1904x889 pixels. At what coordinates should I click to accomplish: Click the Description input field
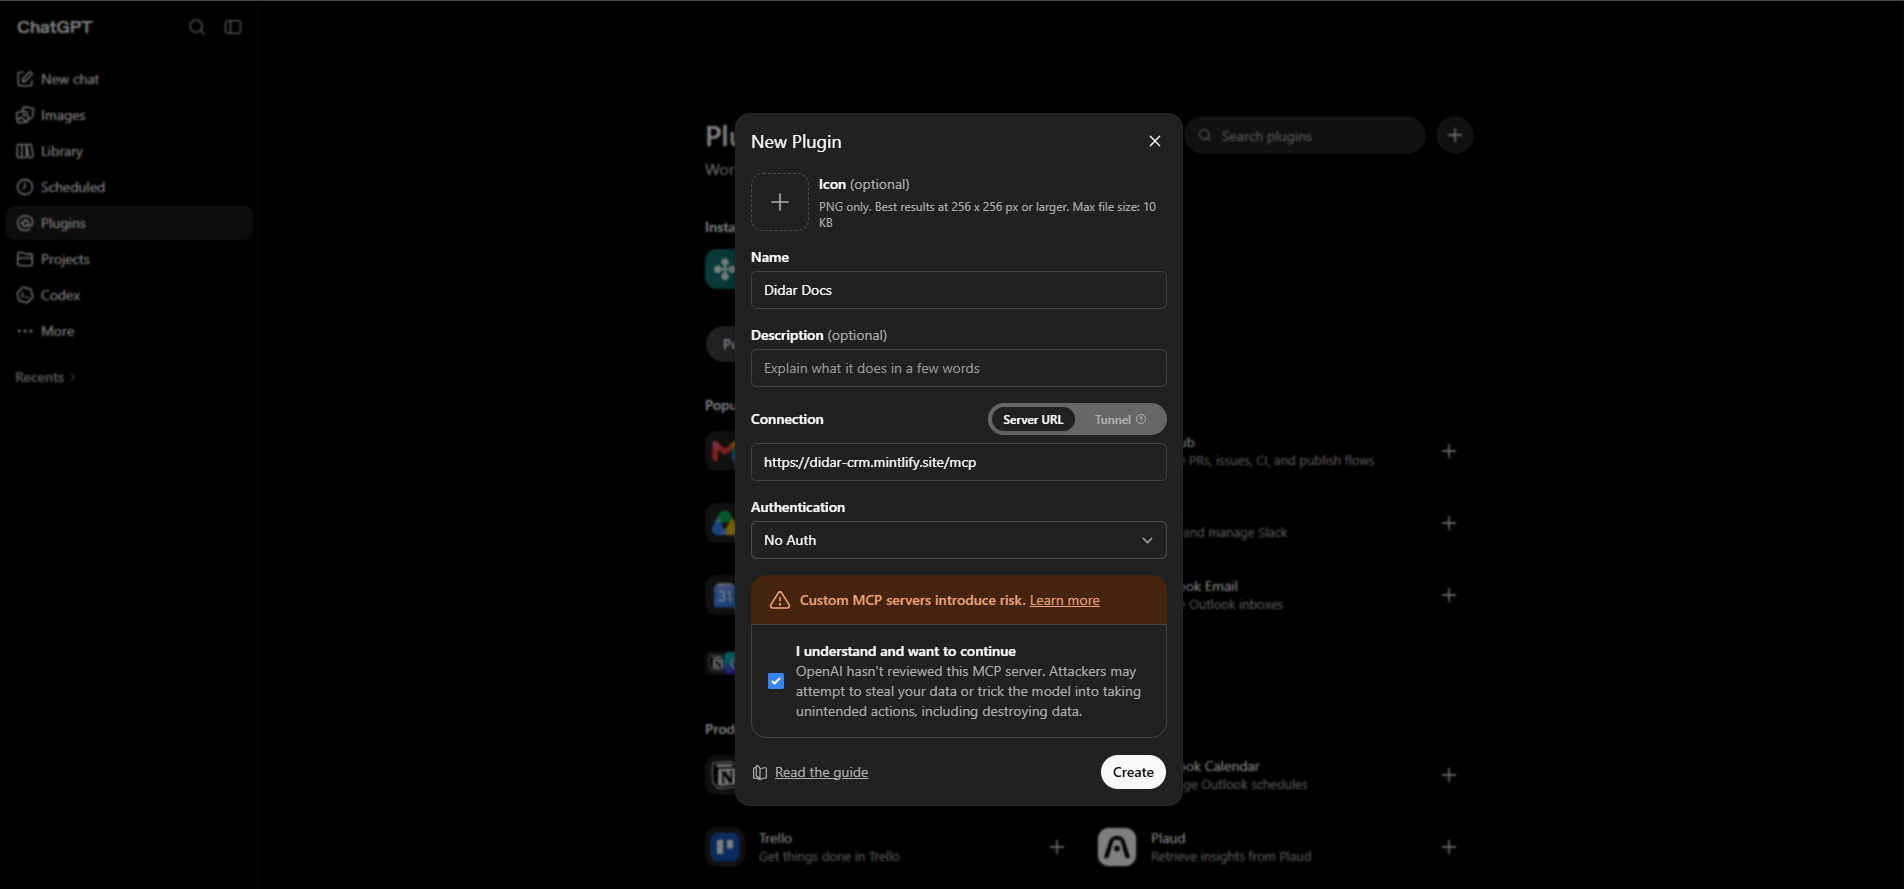[x=958, y=368]
